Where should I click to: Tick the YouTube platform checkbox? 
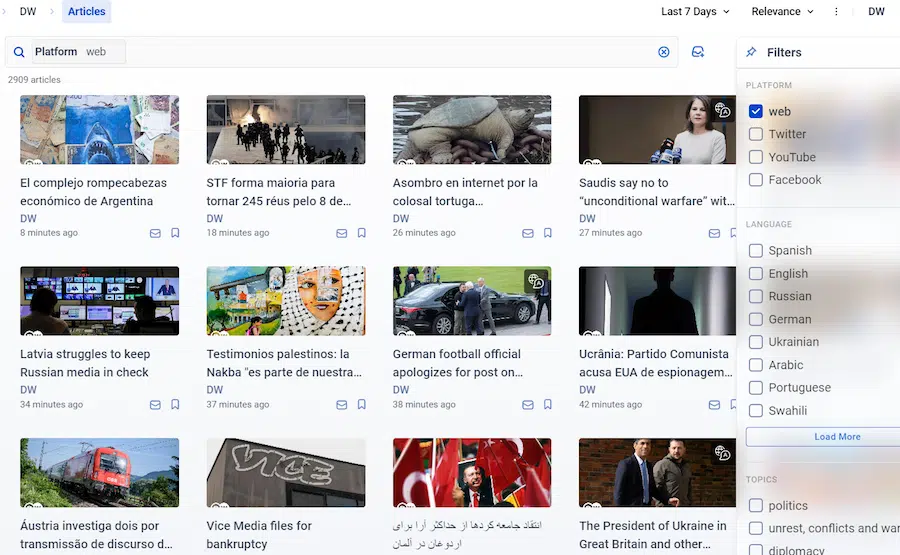756,157
